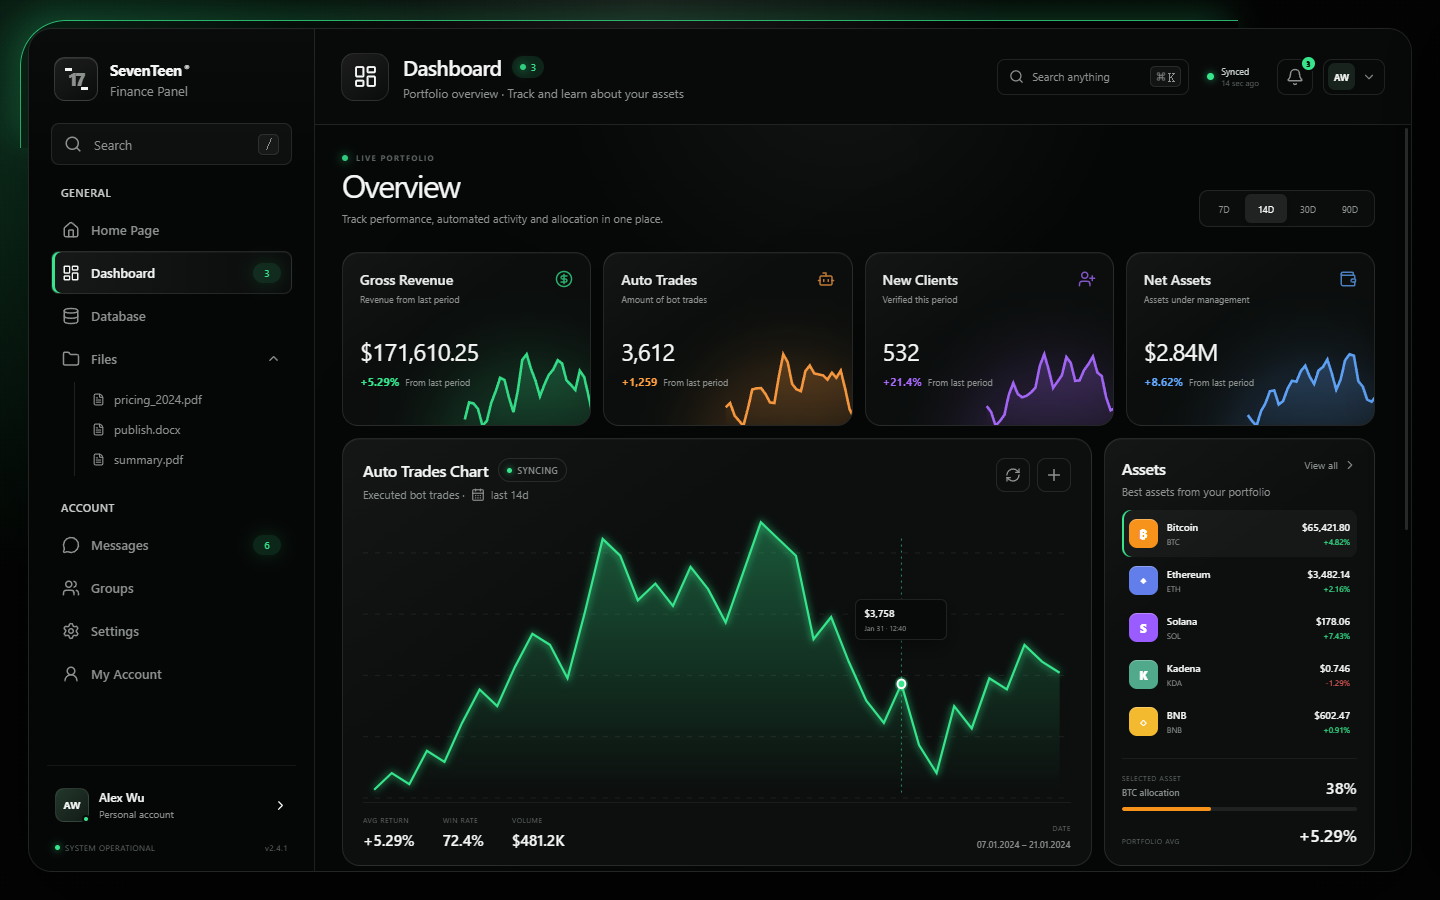This screenshot has width=1440, height=900.
Task: Click the Search anything field
Action: click(1092, 77)
